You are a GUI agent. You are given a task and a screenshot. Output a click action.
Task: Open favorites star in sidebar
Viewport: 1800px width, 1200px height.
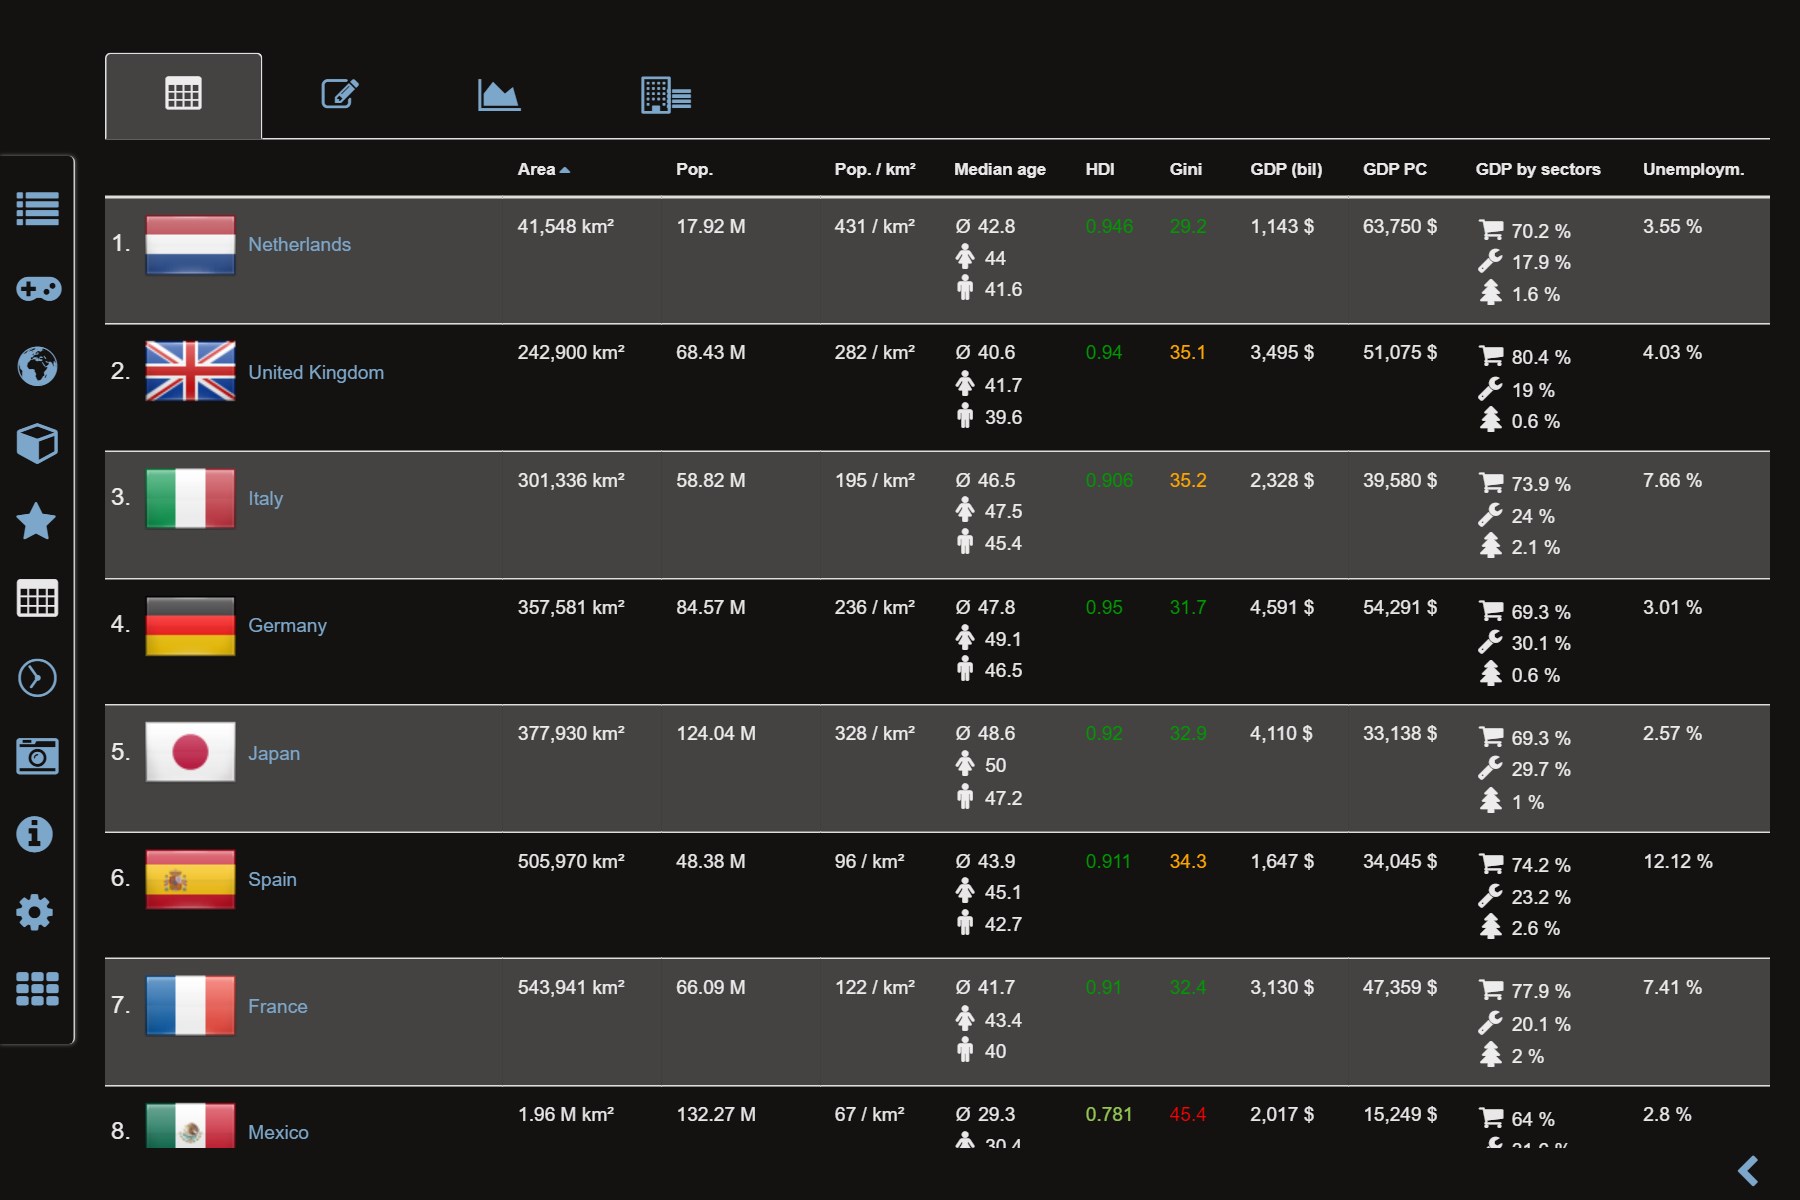[x=37, y=521]
